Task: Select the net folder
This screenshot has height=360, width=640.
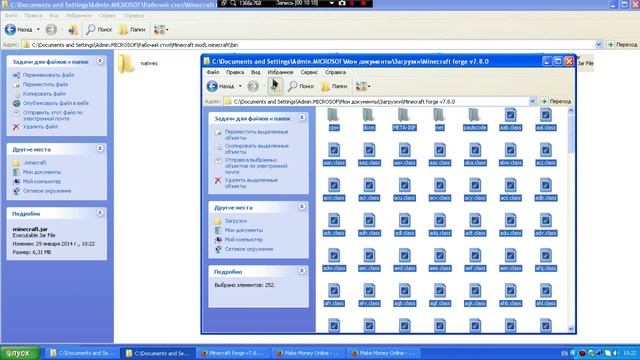Action: (x=439, y=119)
